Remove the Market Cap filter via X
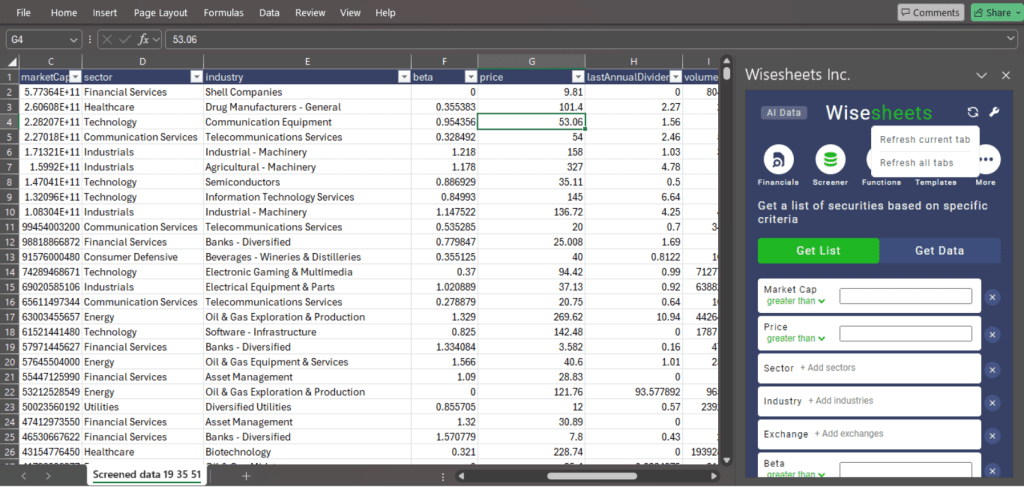 (992, 297)
